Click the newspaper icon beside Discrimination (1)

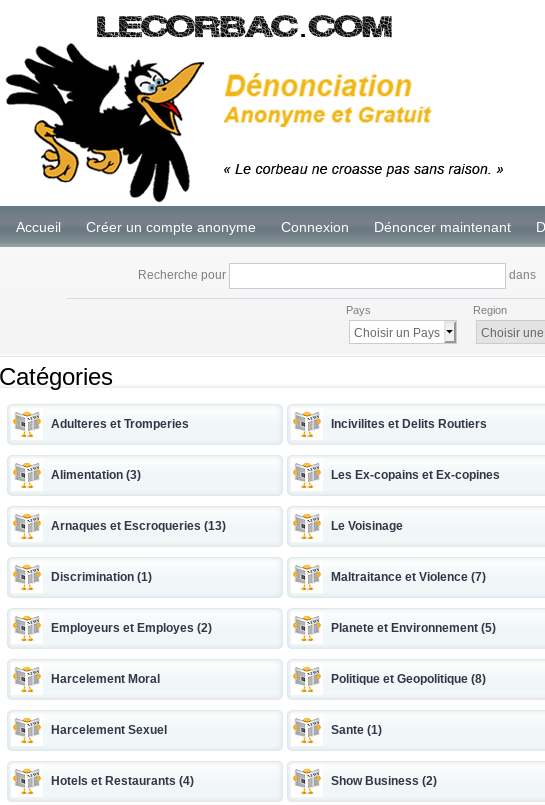pos(27,577)
